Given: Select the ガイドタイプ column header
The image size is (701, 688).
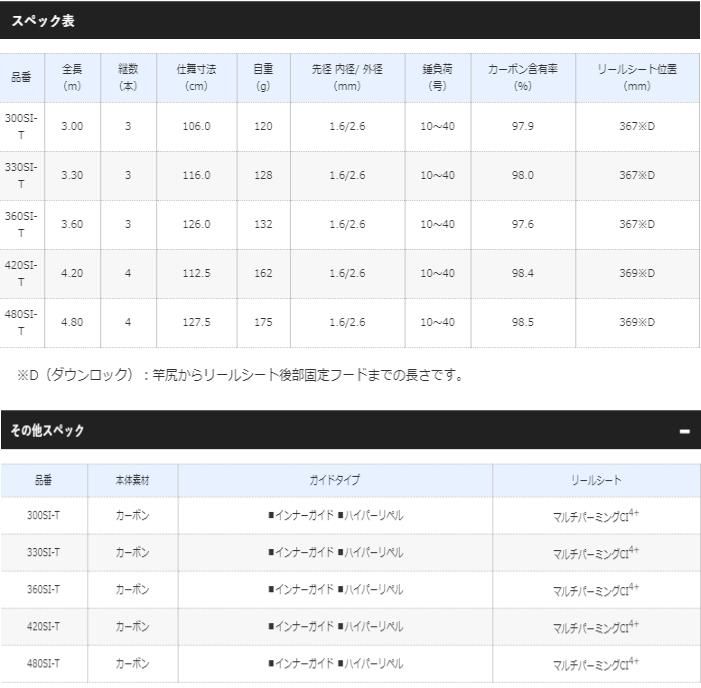Looking at the screenshot, I should (334, 481).
